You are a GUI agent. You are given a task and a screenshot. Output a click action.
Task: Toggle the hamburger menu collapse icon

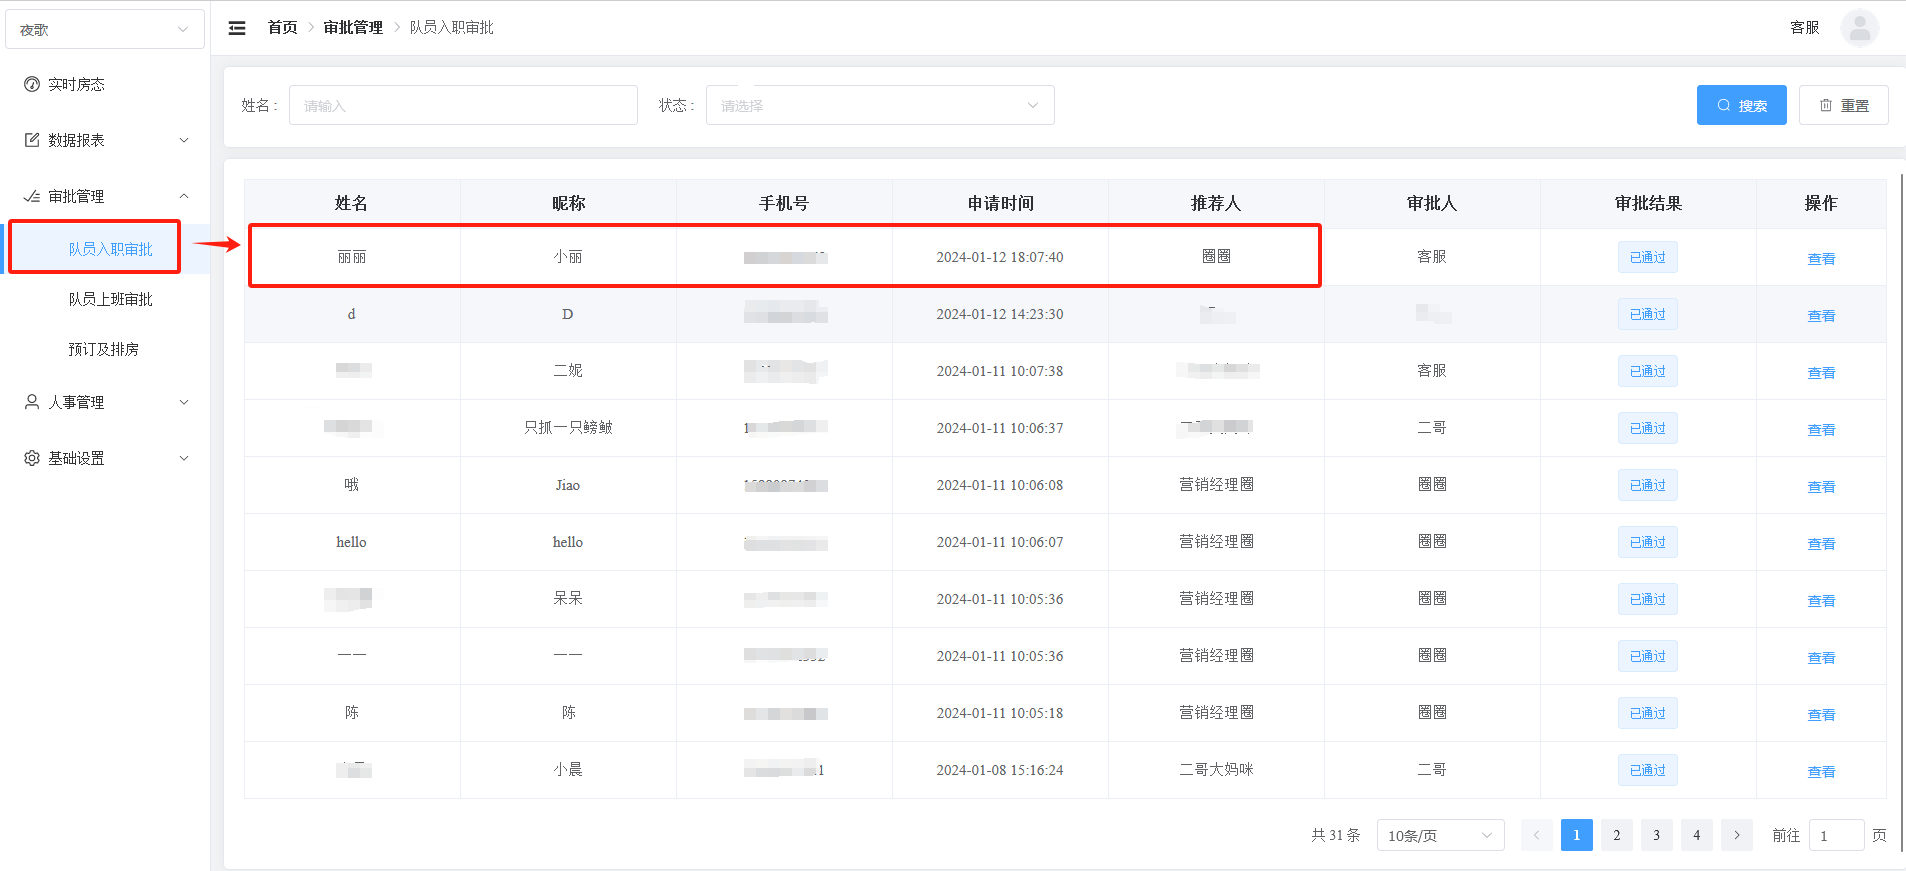(x=237, y=28)
